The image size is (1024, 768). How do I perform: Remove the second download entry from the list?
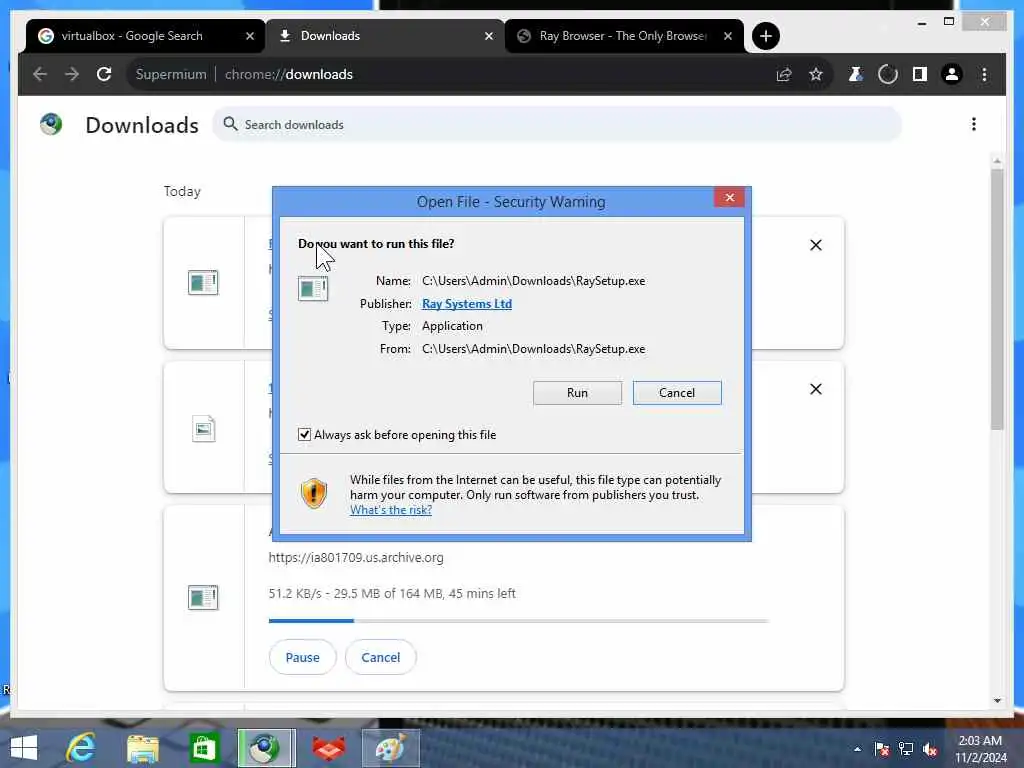(x=816, y=389)
